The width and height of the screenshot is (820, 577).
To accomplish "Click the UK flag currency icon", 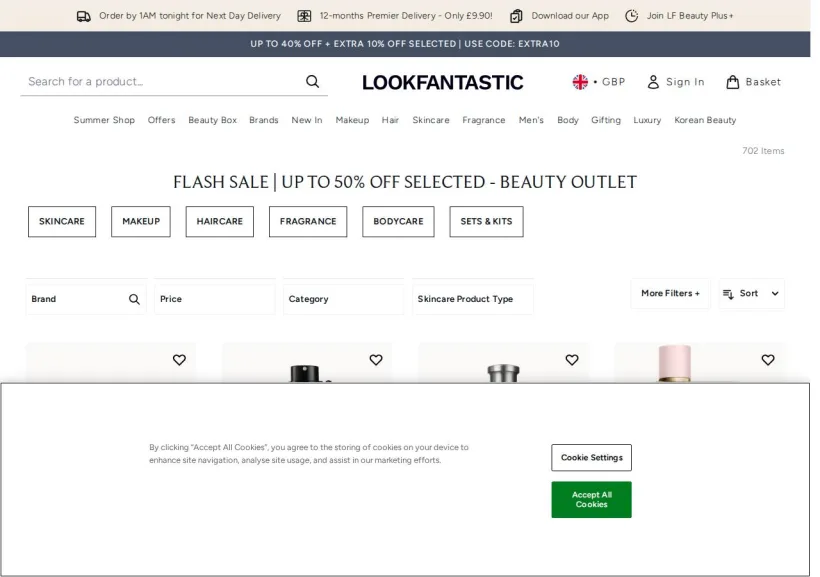I will 580,82.
